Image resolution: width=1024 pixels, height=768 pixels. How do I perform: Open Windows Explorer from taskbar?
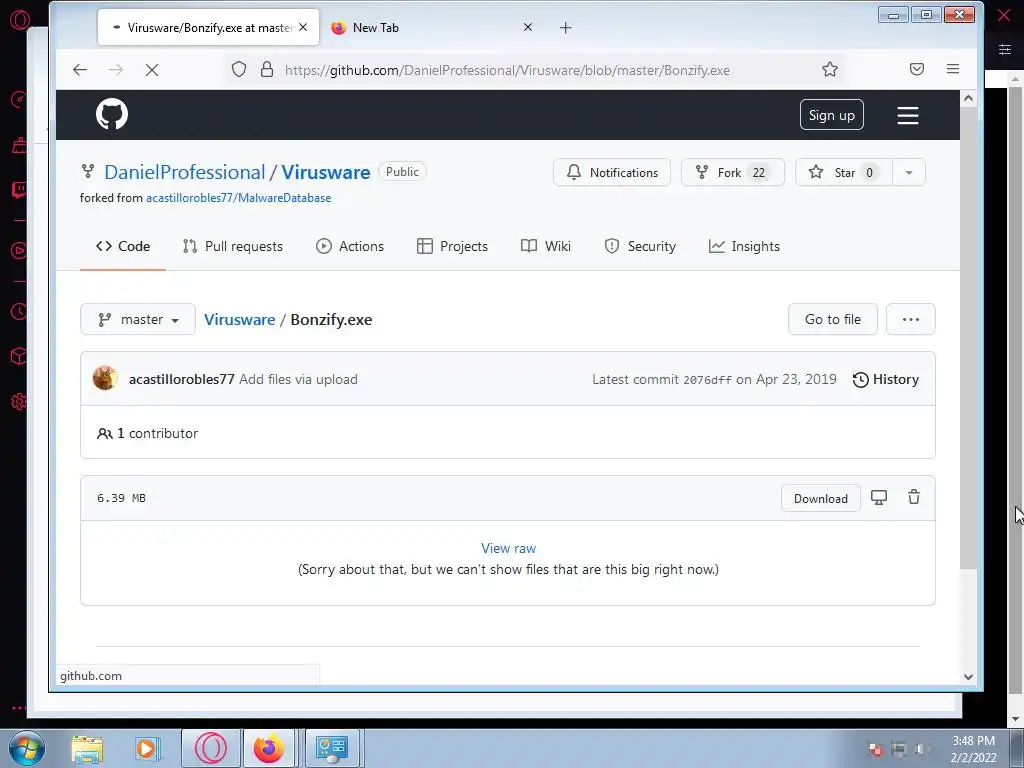point(87,748)
